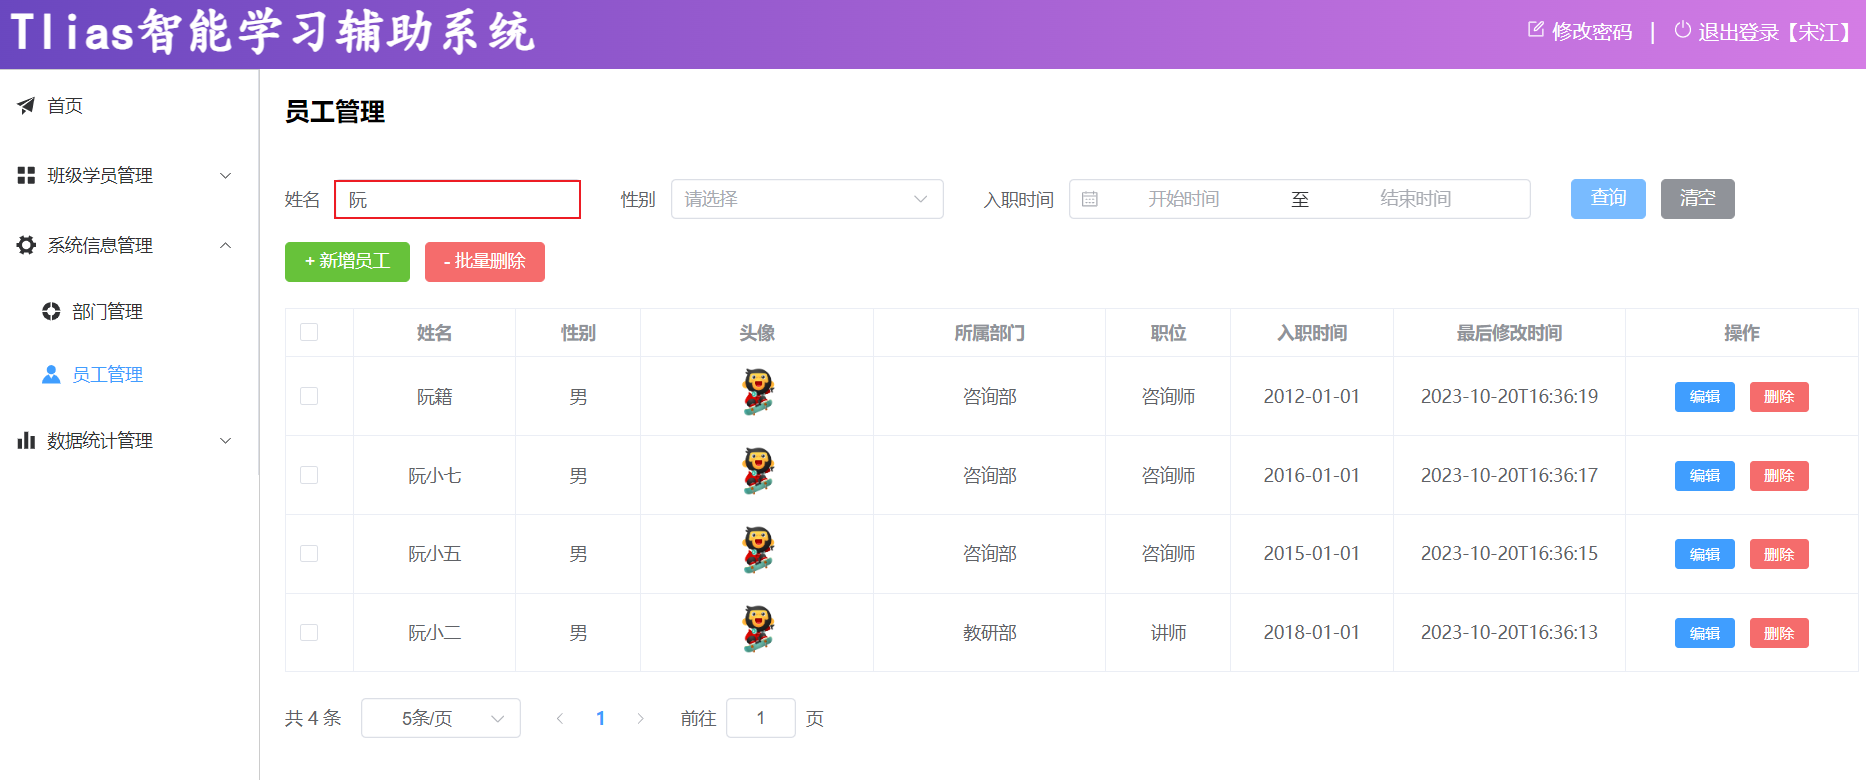Screen dimensions: 1866x780
Task: Click avatar image of 阮小五
Action: pos(758,549)
